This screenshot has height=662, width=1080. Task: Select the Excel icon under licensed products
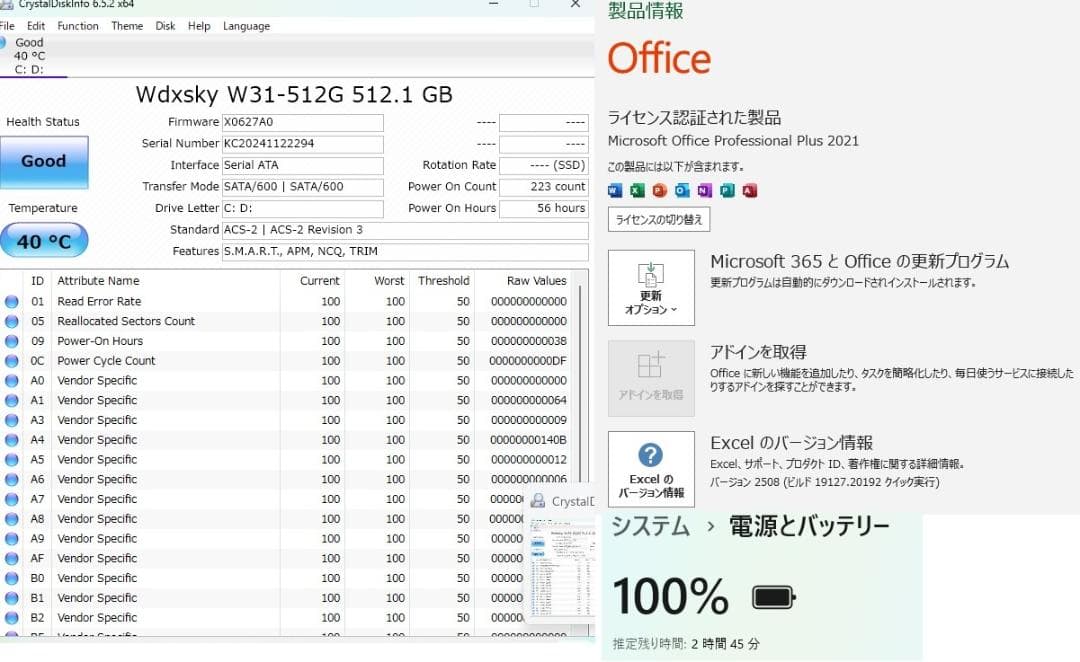(637, 190)
